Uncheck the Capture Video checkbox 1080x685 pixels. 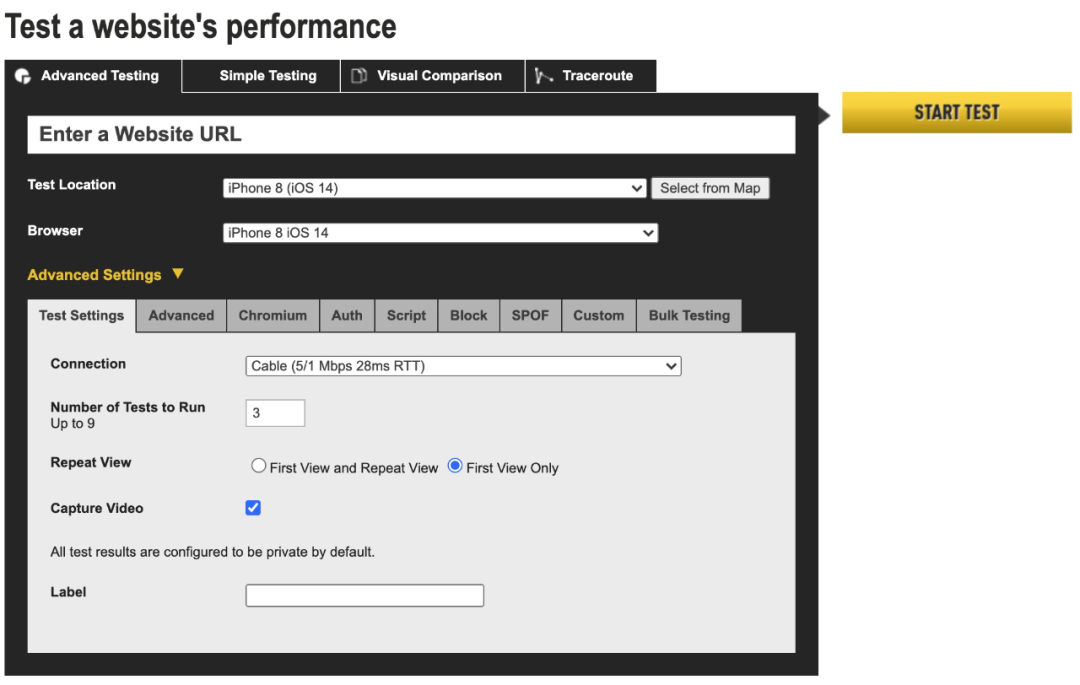click(253, 508)
